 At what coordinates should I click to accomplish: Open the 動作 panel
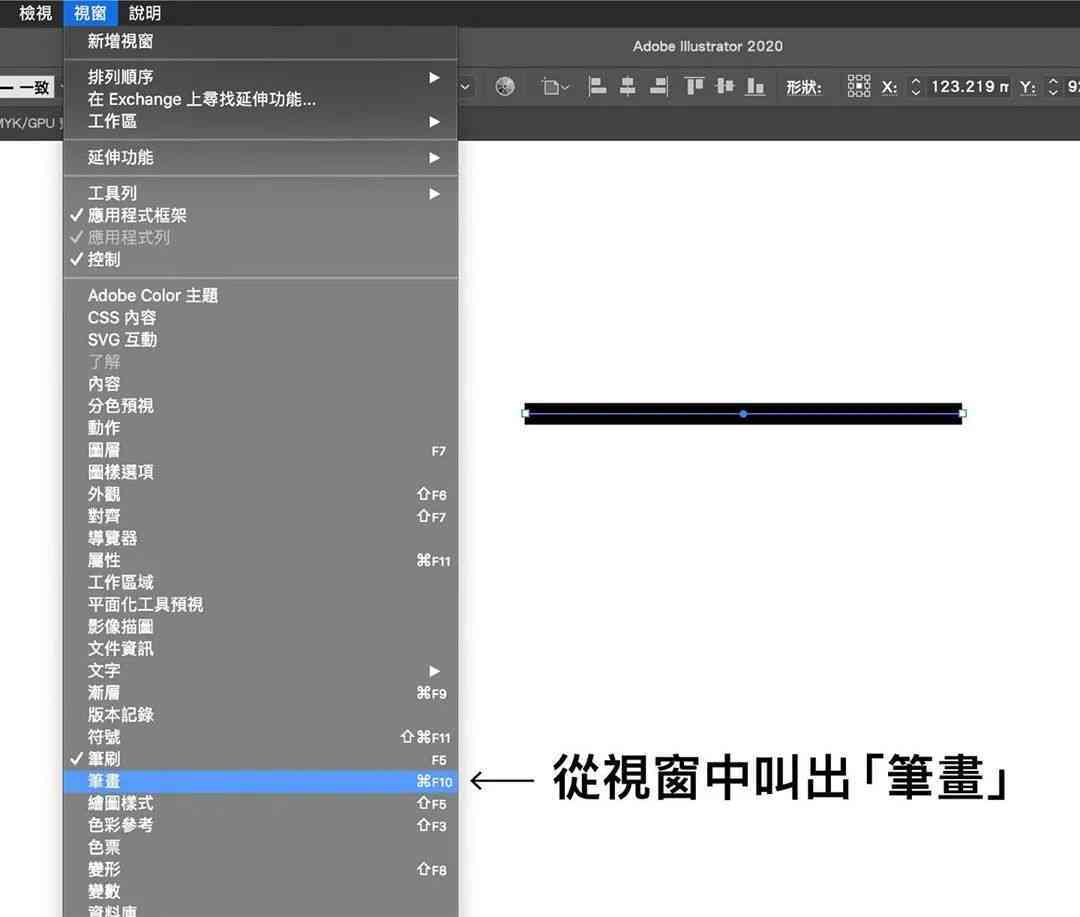260,428
